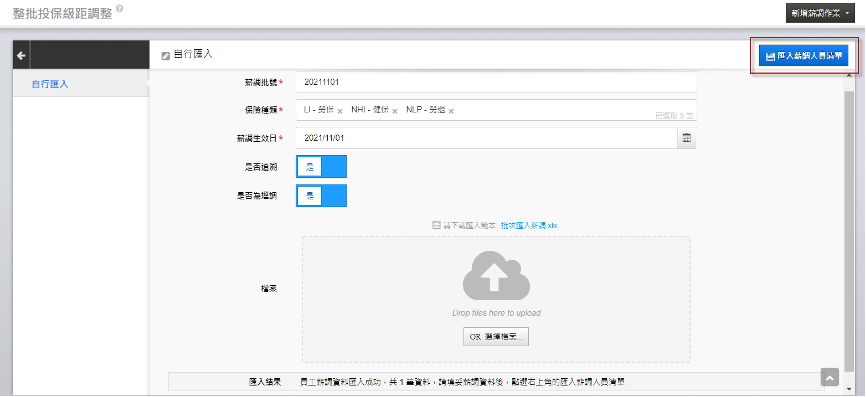Click the 薪調批號 field showing 20211101
The image size is (866, 397).
pos(496,82)
